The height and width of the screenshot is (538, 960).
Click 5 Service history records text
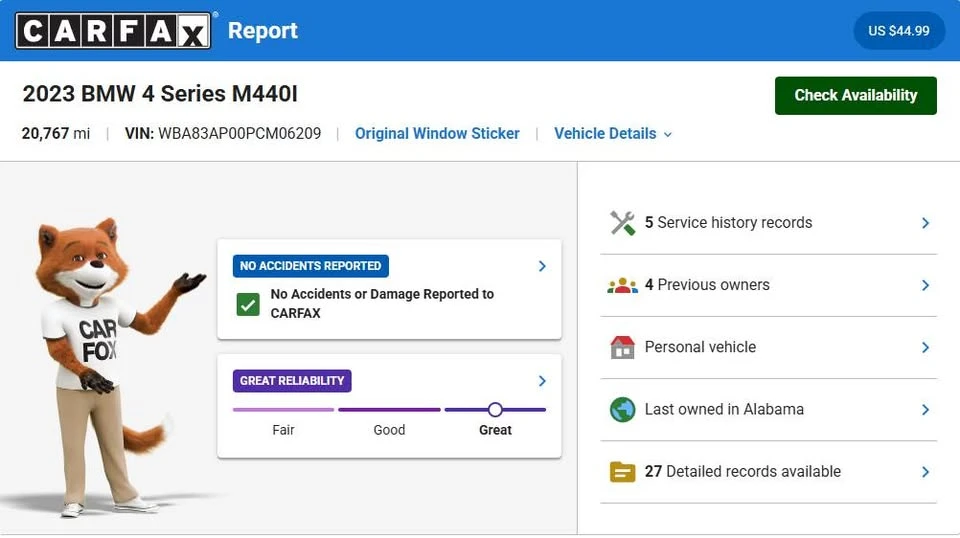coord(729,223)
